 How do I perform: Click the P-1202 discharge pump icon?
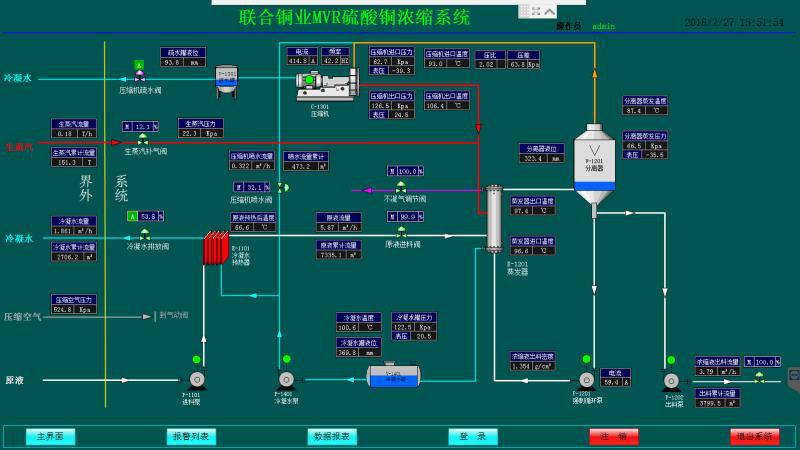671,380
